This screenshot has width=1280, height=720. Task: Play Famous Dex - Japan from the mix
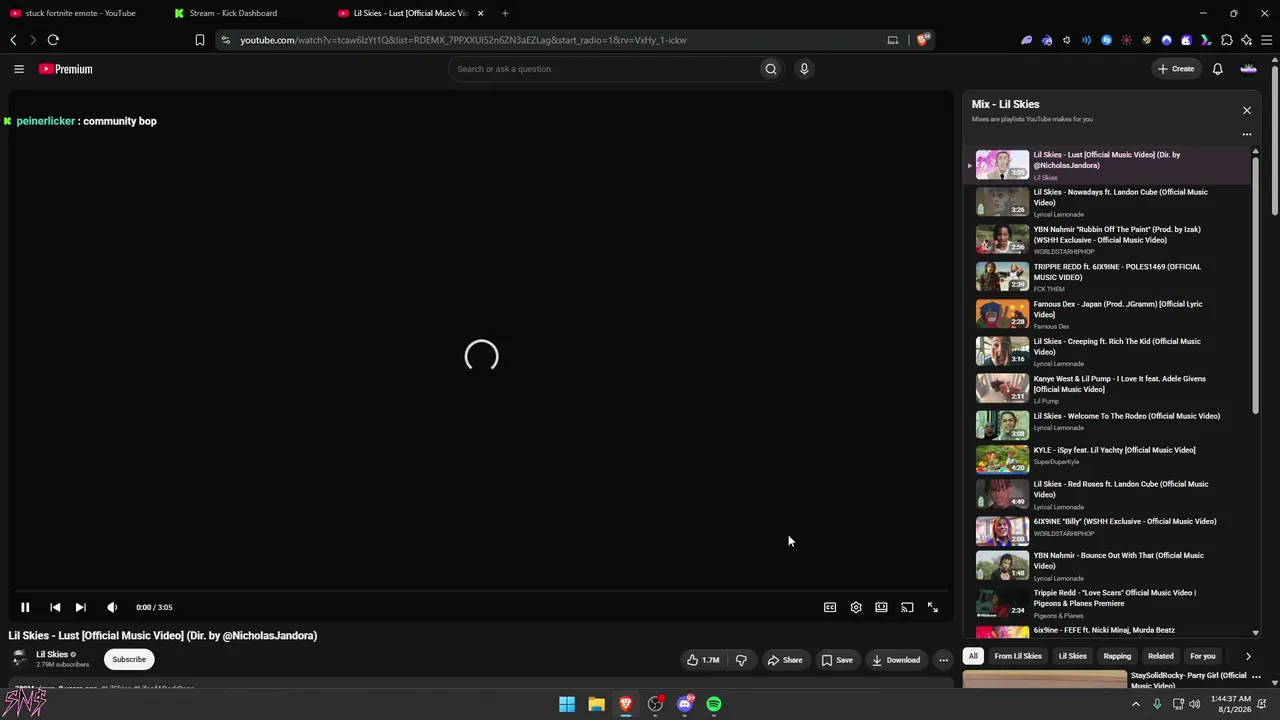click(1107, 313)
